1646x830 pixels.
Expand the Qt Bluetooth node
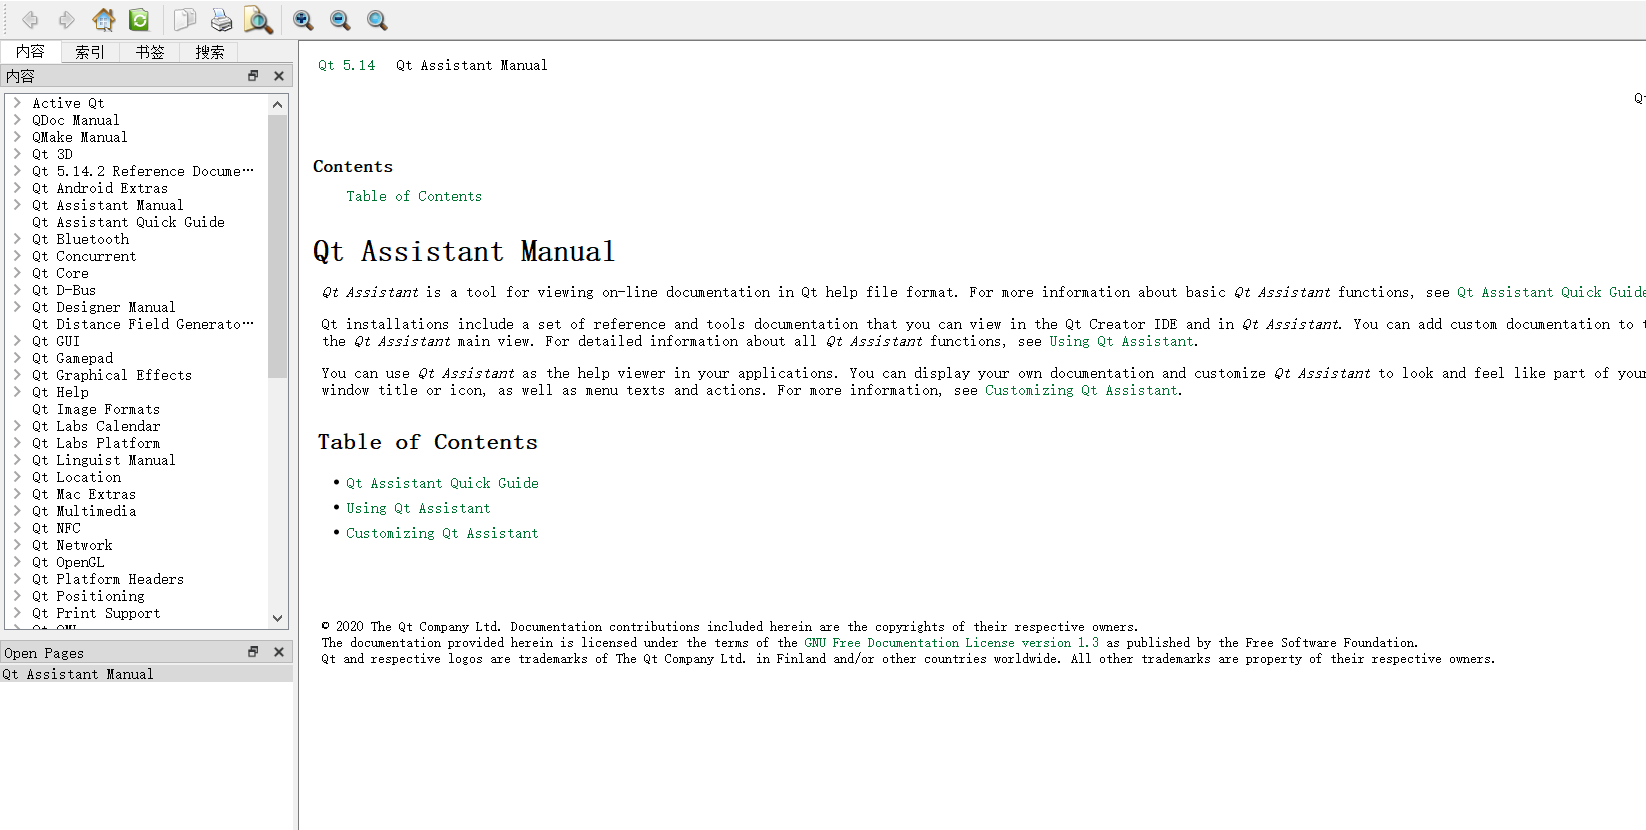pyautogui.click(x=17, y=239)
